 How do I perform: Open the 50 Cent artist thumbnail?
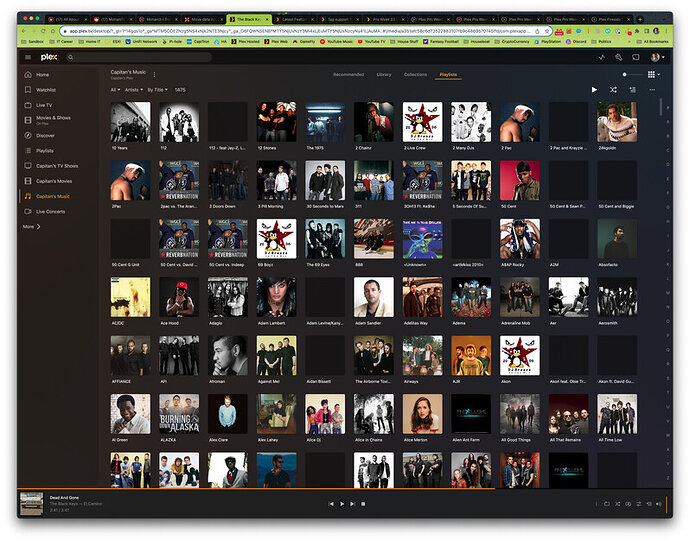[x=520, y=180]
